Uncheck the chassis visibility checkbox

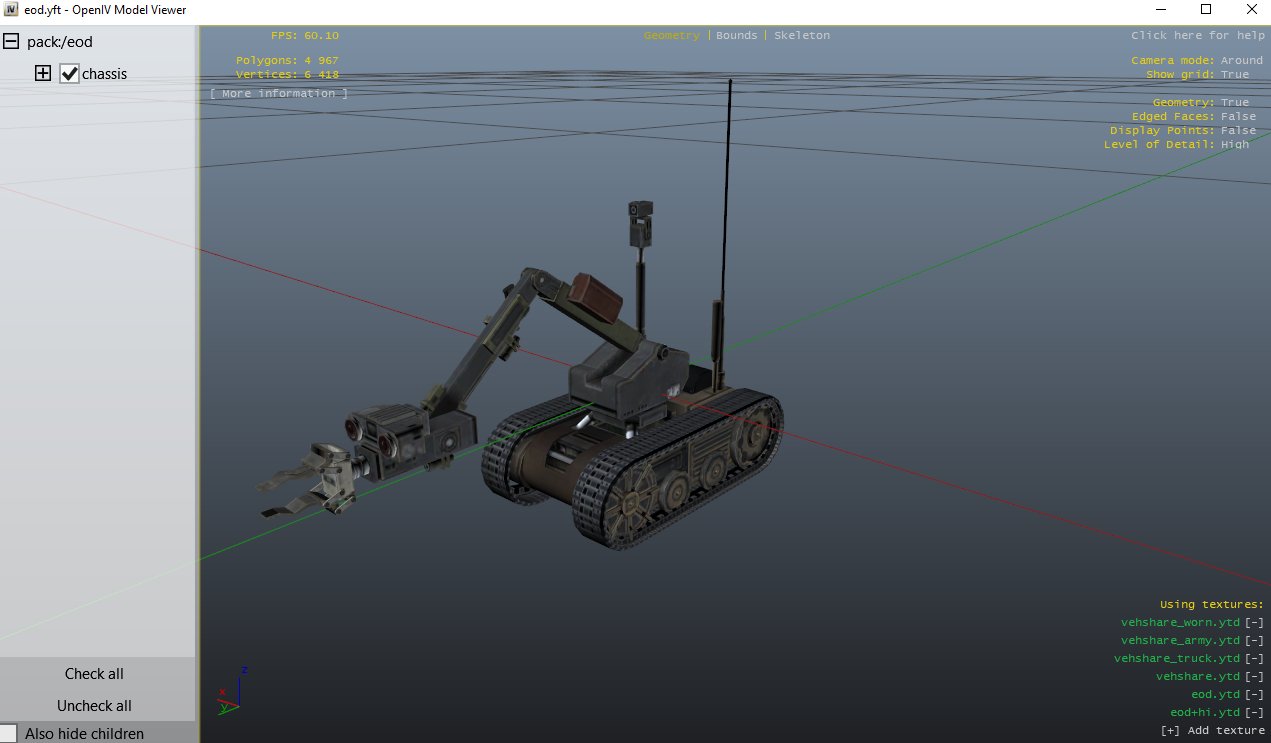coord(69,73)
